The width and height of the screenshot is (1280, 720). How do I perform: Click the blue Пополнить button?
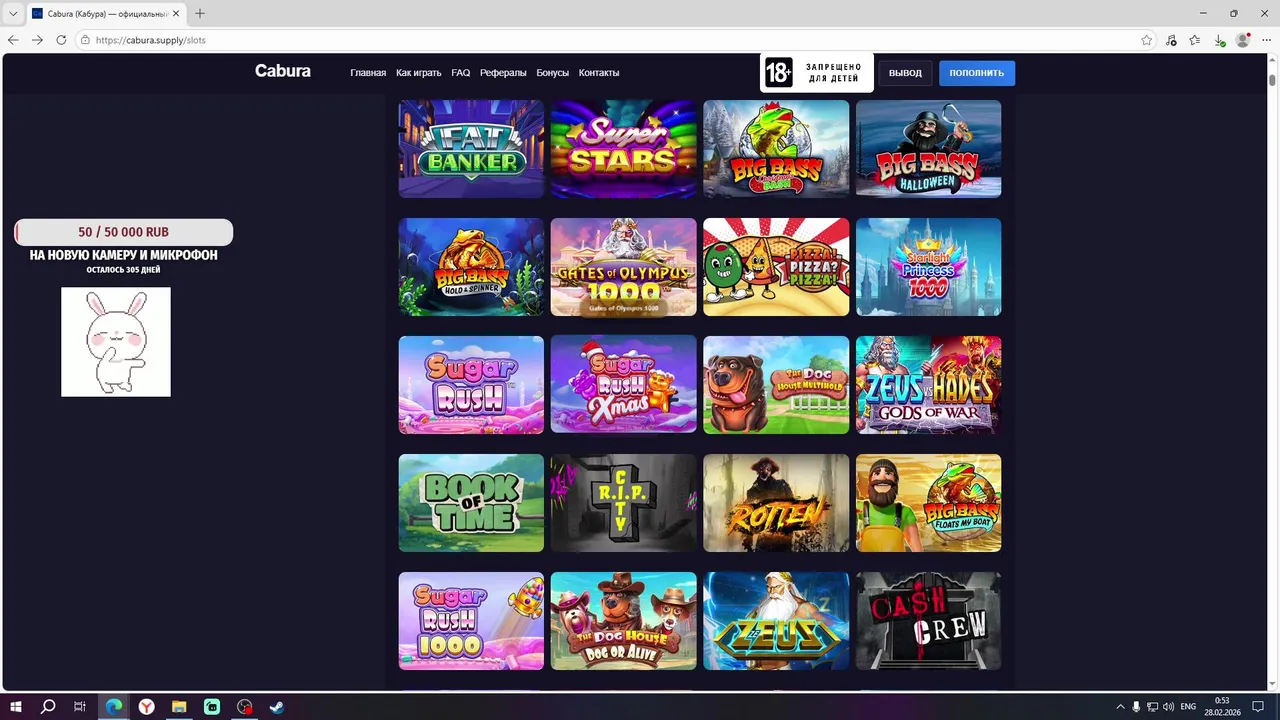pos(977,72)
